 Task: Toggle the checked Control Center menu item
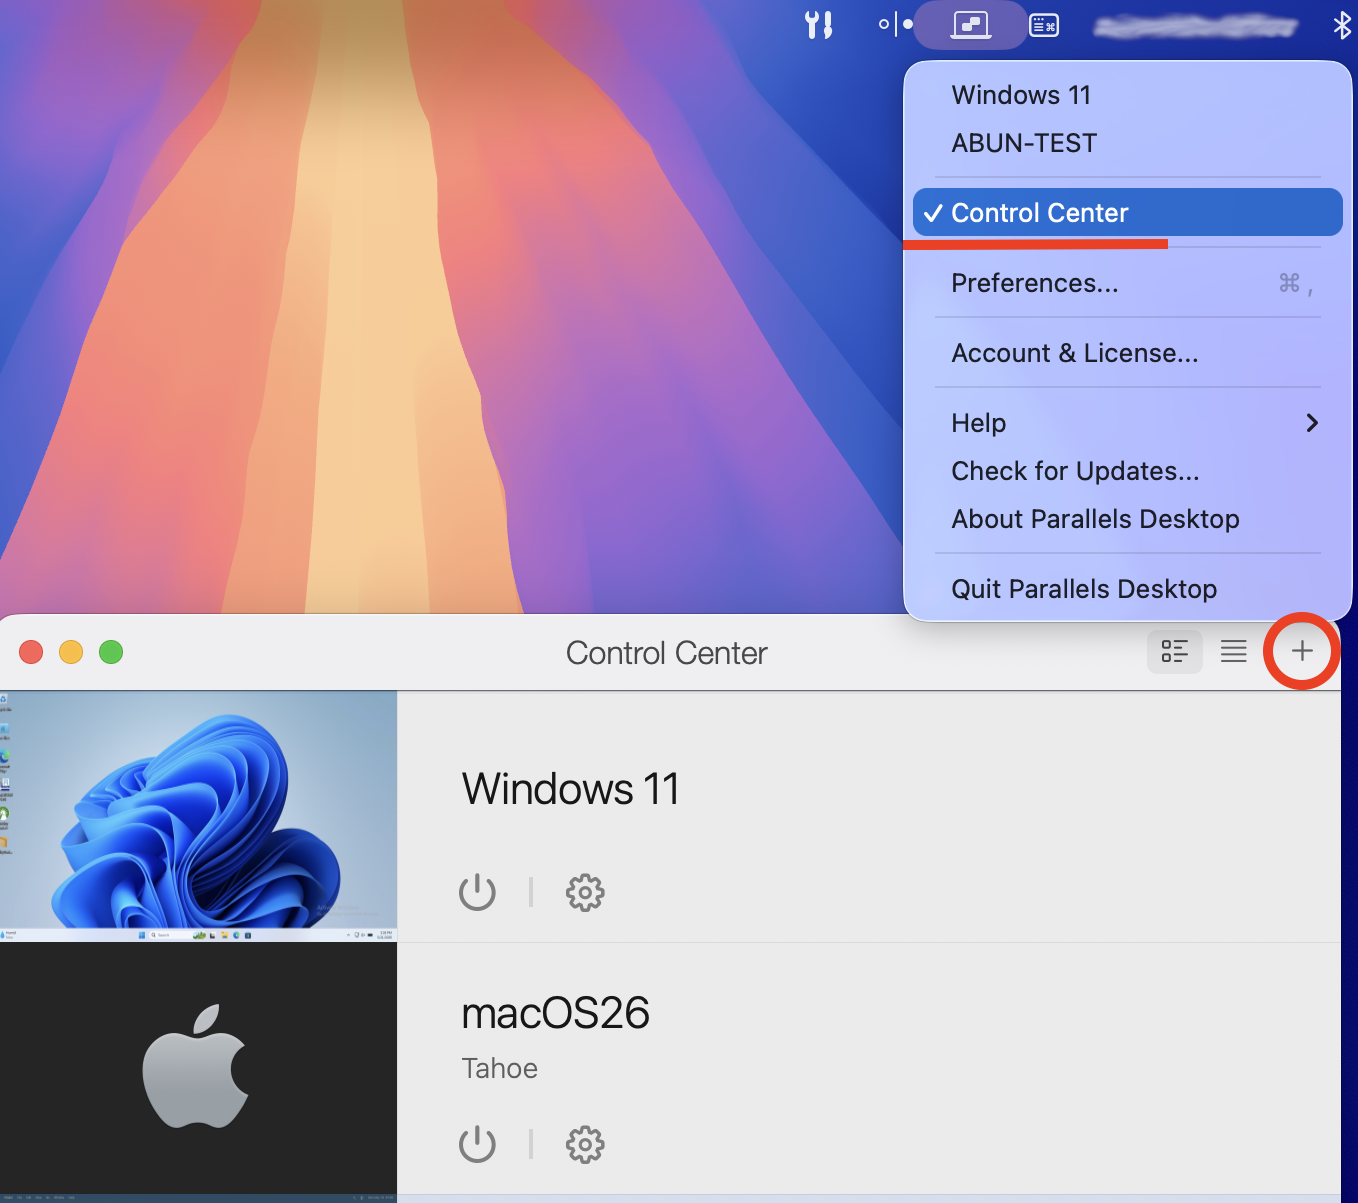(1127, 212)
